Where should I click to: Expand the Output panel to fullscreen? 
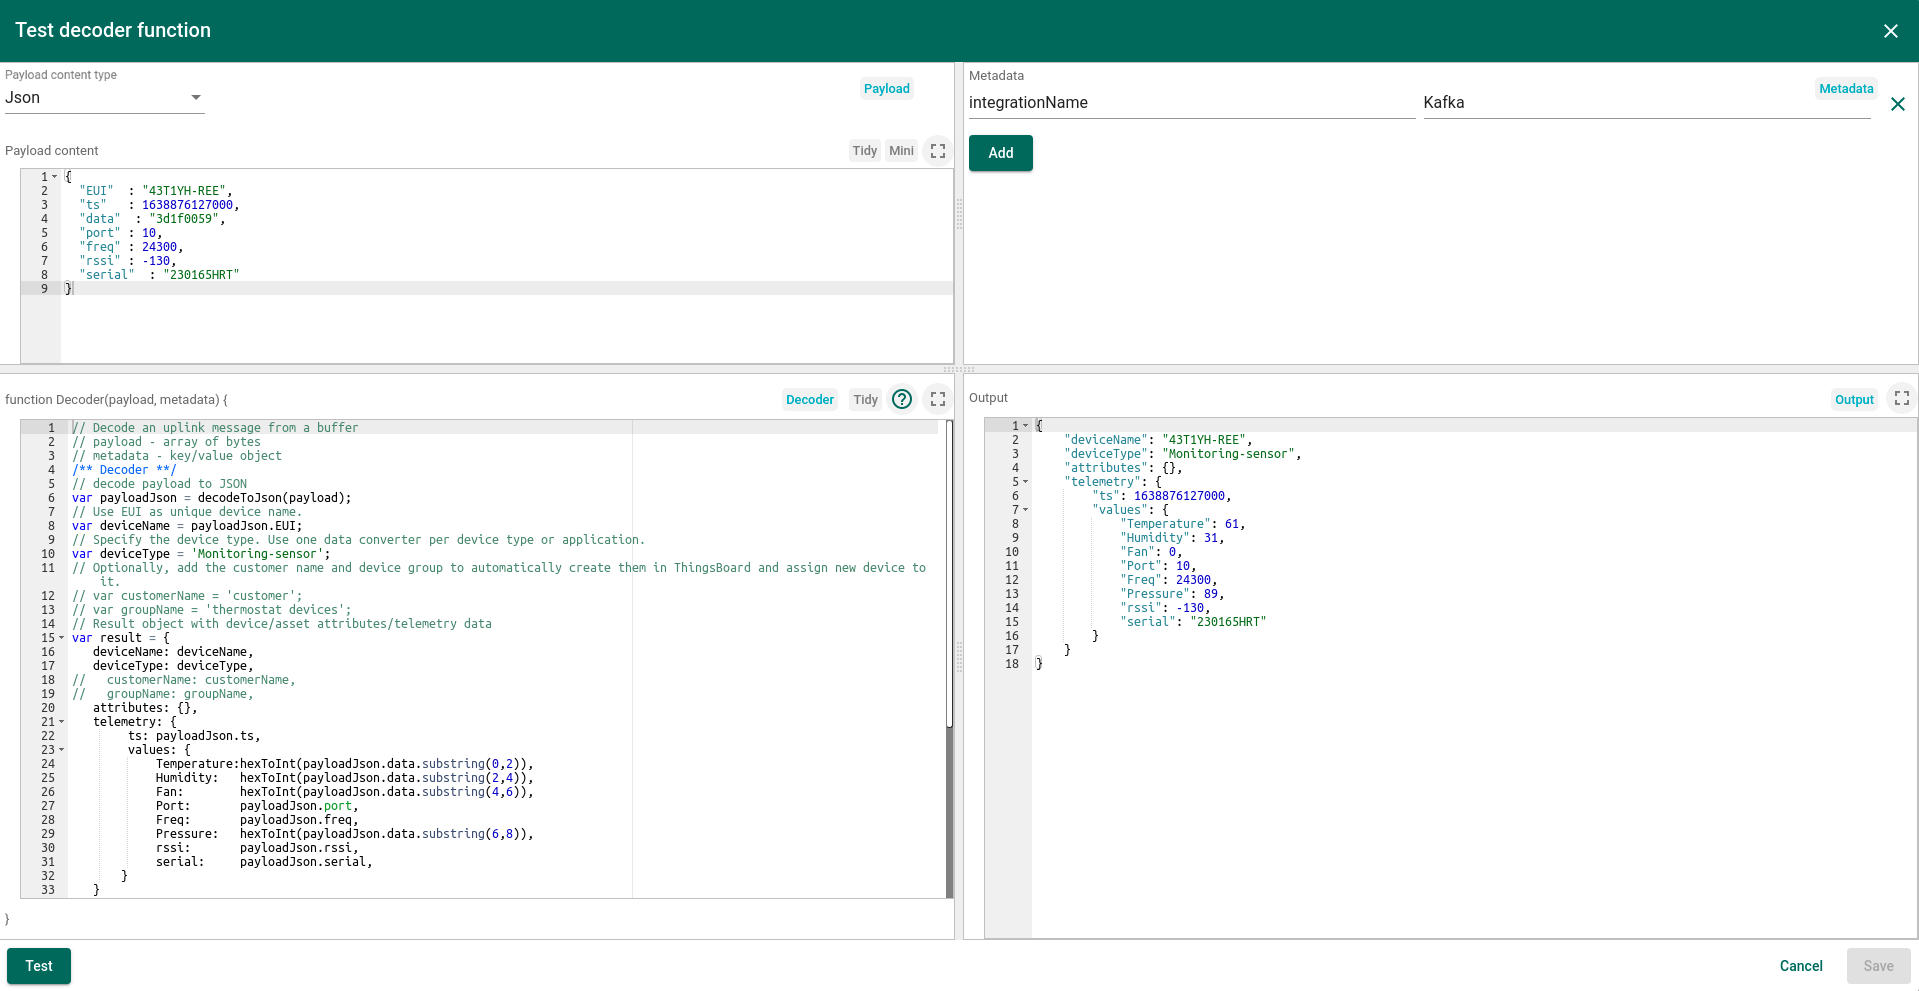(1901, 398)
